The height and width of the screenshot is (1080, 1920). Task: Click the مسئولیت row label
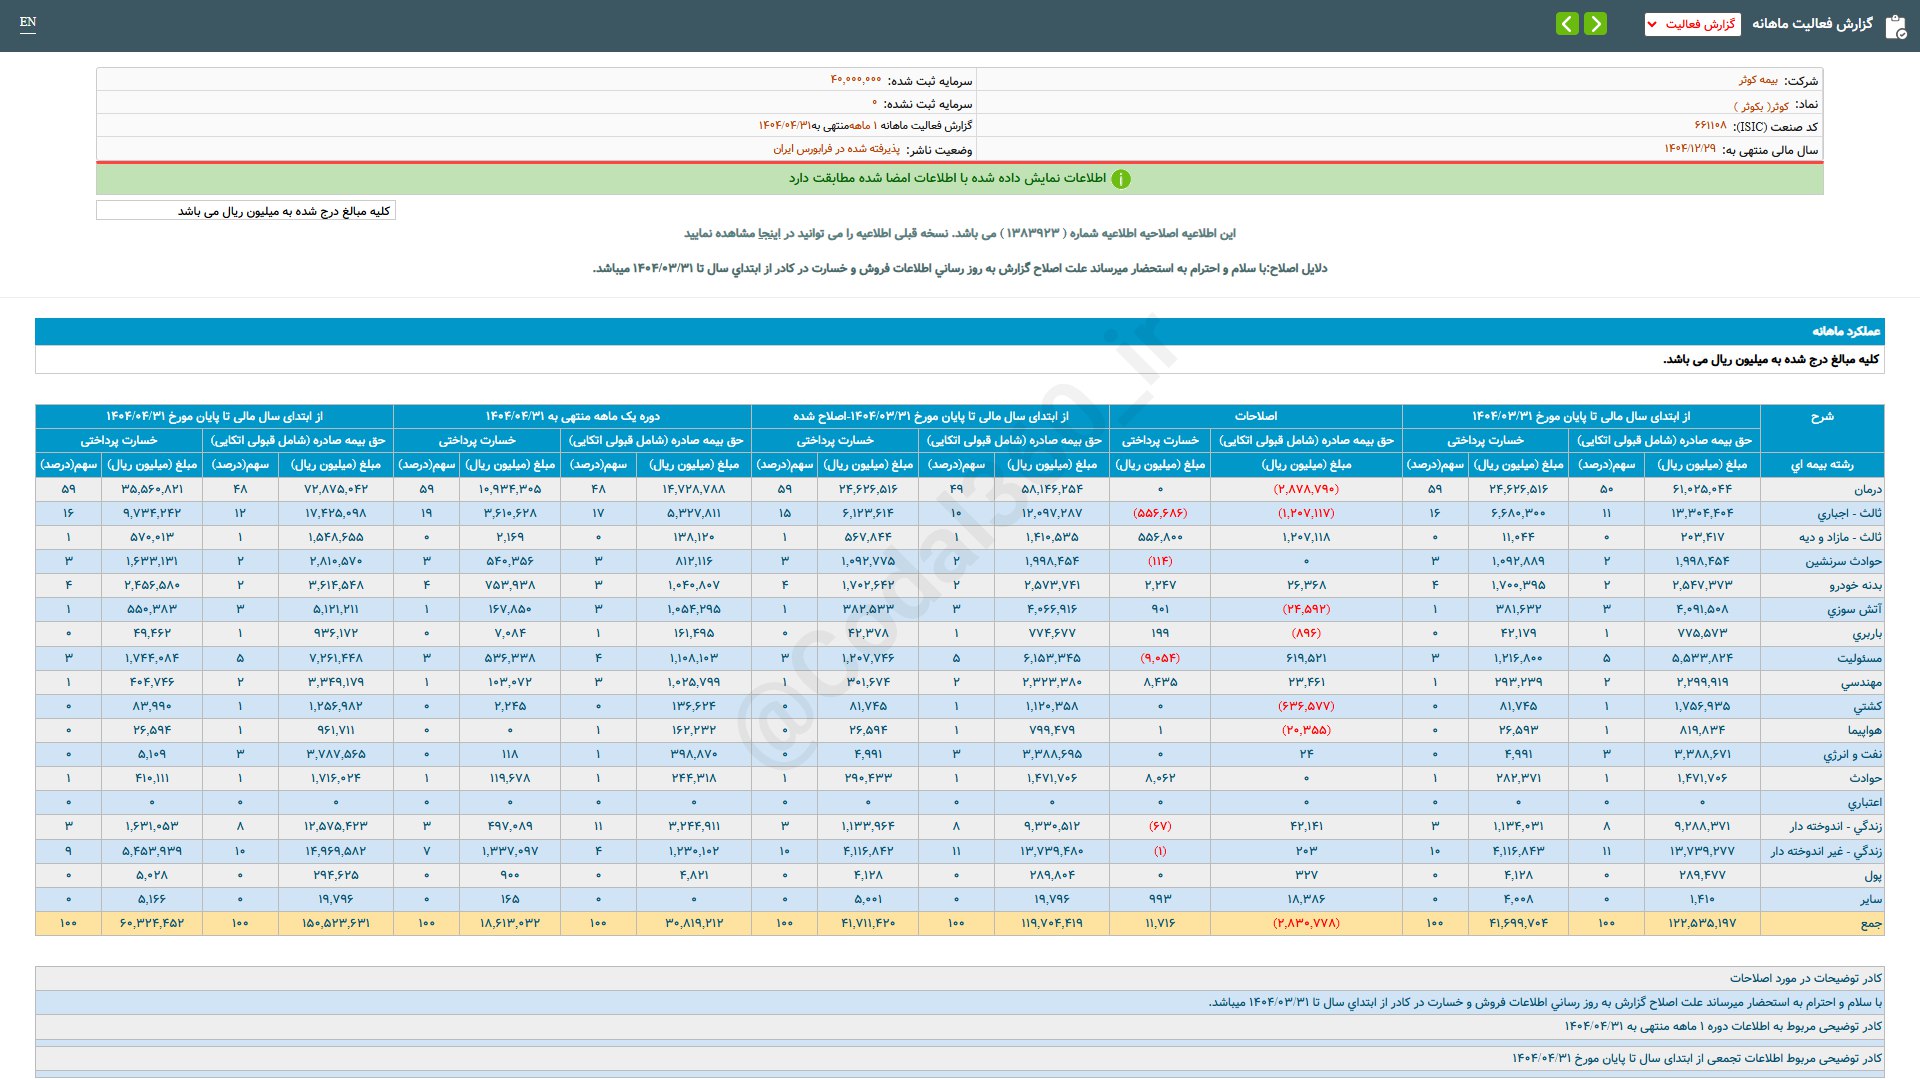(1859, 659)
